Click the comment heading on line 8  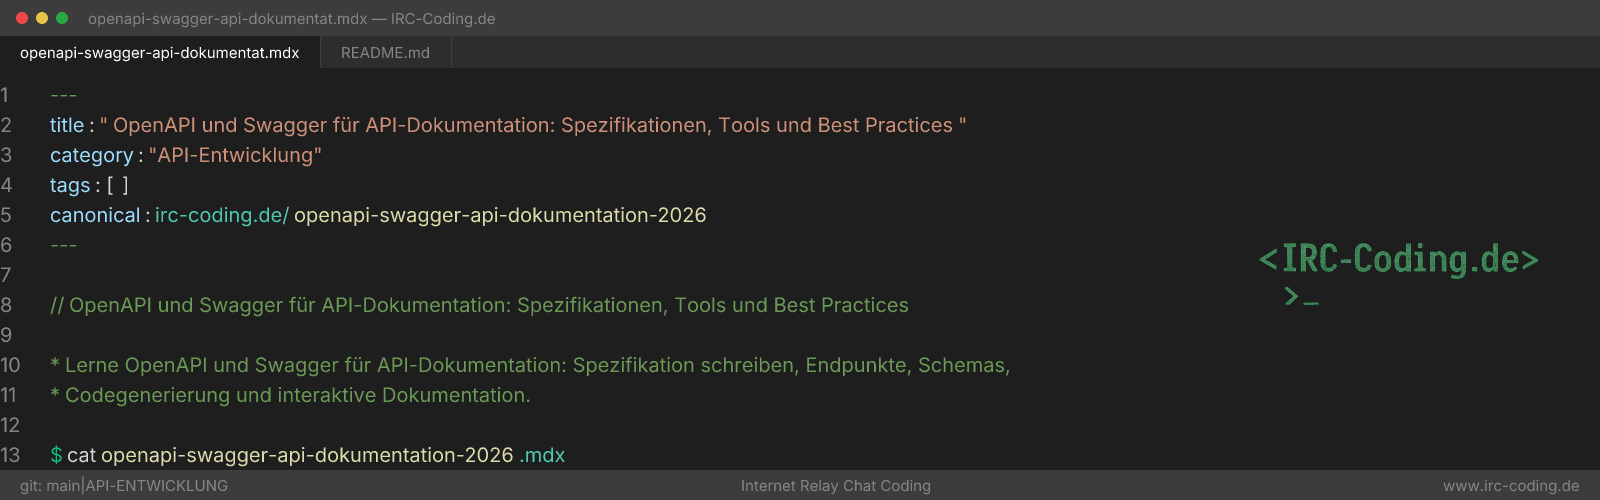click(x=479, y=305)
